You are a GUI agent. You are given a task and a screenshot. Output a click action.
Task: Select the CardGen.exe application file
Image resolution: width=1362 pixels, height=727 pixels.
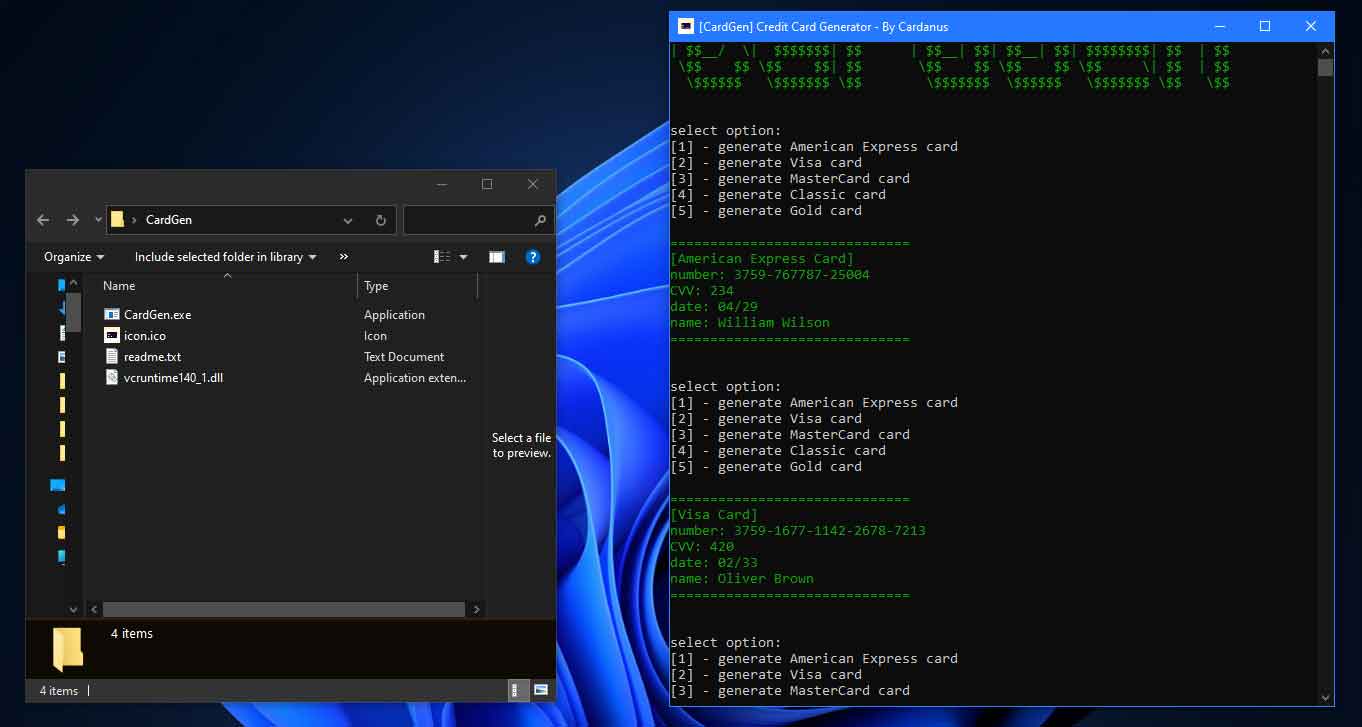click(x=157, y=315)
